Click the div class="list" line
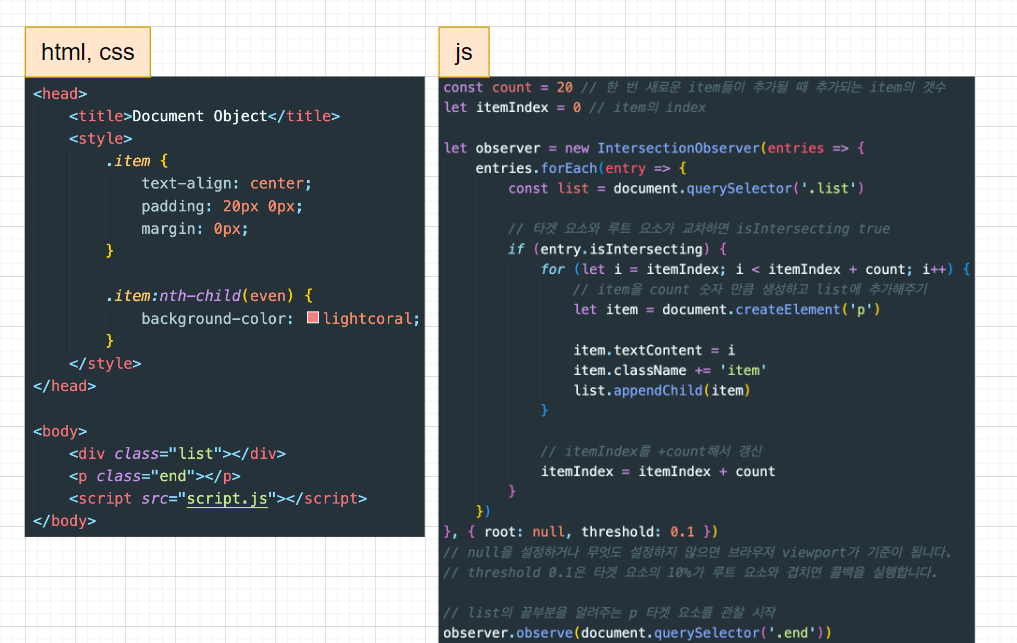Screen dimensions: 1017x643 tap(177, 454)
